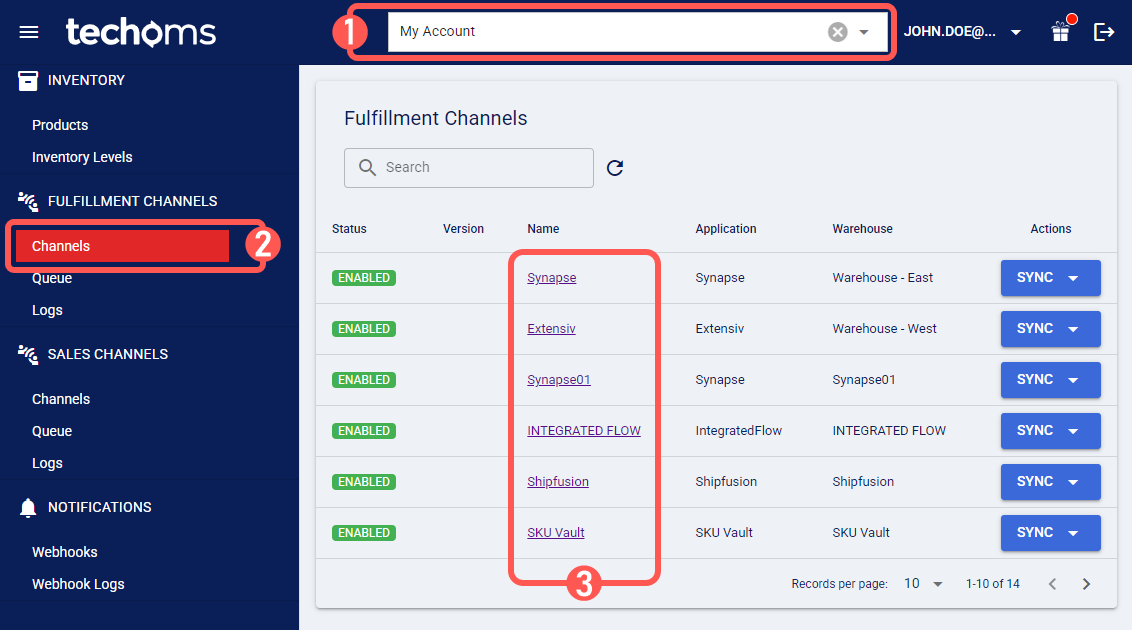
Task: Click the Warehouse column header
Action: pos(862,229)
